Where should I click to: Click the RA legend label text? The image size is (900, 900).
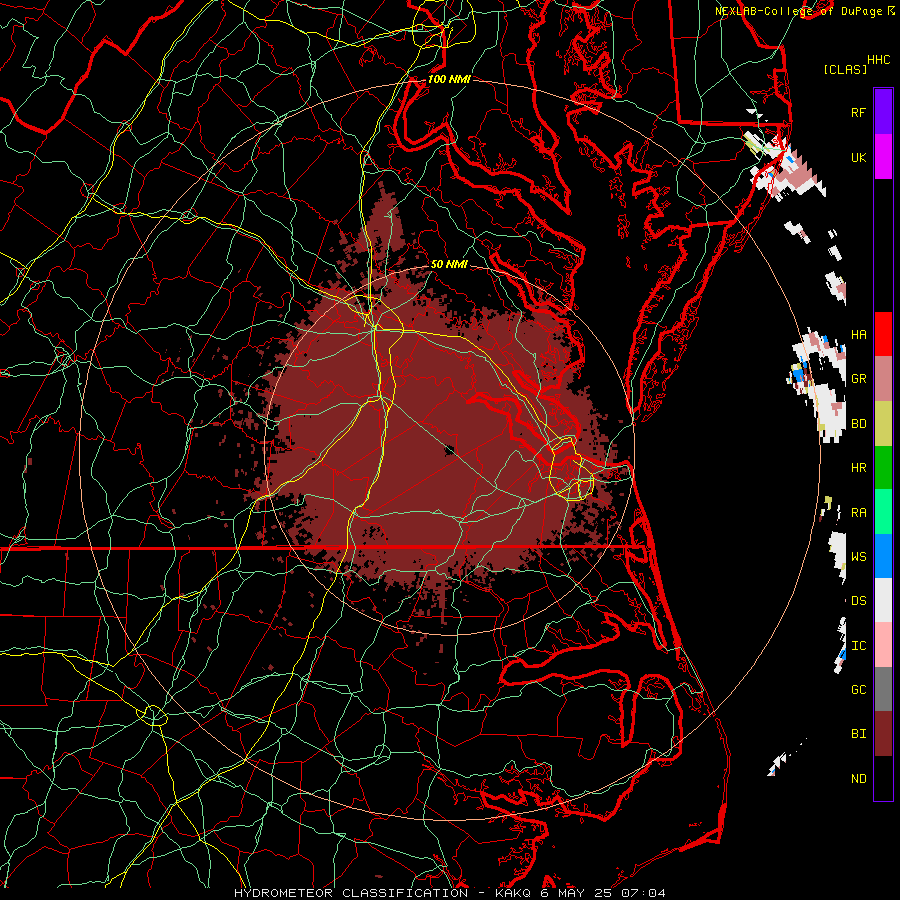click(858, 513)
